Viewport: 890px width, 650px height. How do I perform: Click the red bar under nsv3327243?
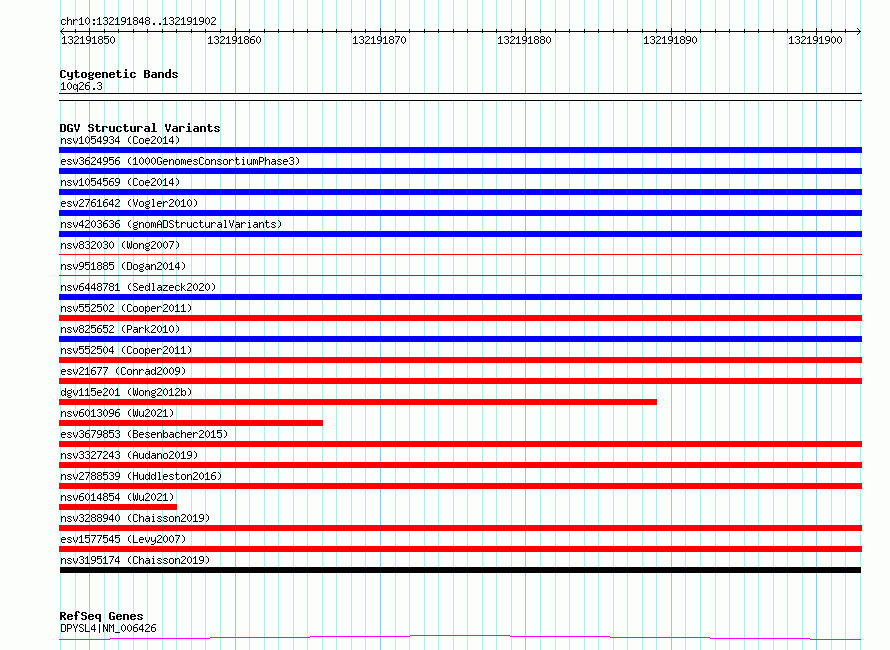pyautogui.click(x=460, y=465)
